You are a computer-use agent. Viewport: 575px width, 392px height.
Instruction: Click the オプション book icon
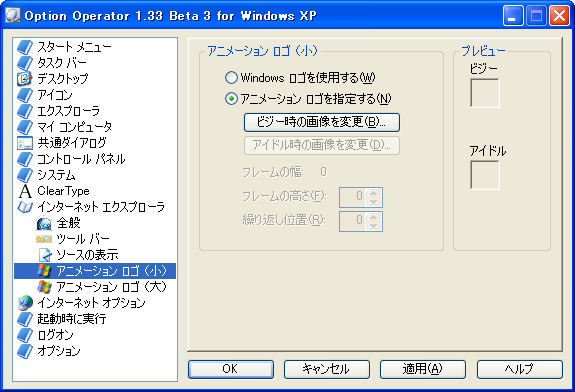[x=25, y=351]
